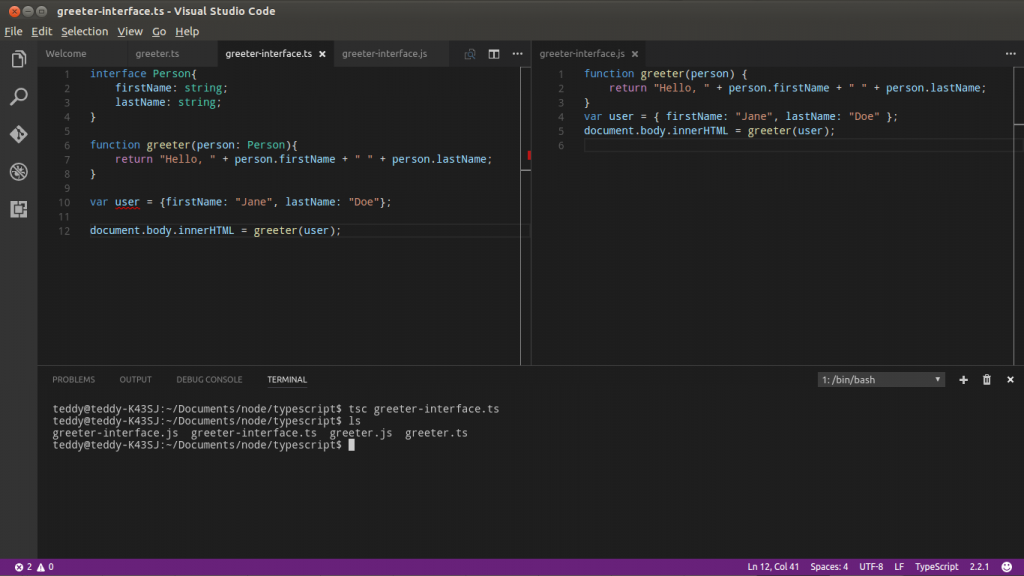The image size is (1024, 576).
Task: Open the Selection menu
Action: tap(84, 31)
